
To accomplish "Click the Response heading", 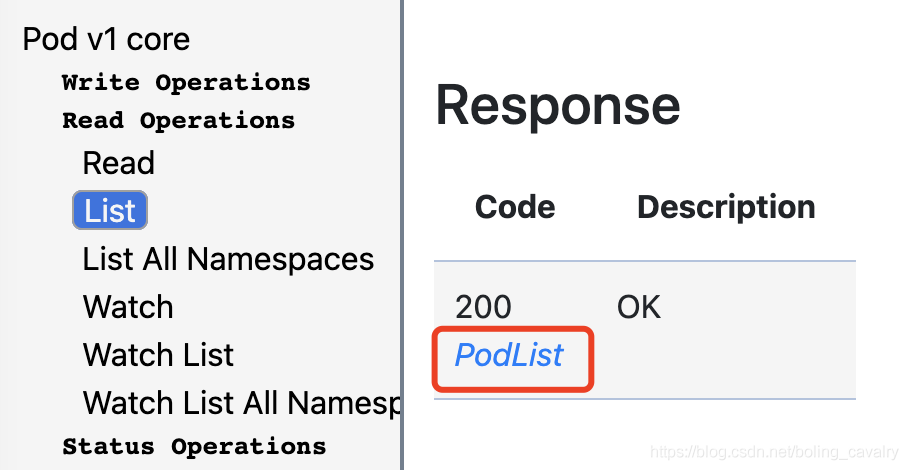I will (557, 105).
